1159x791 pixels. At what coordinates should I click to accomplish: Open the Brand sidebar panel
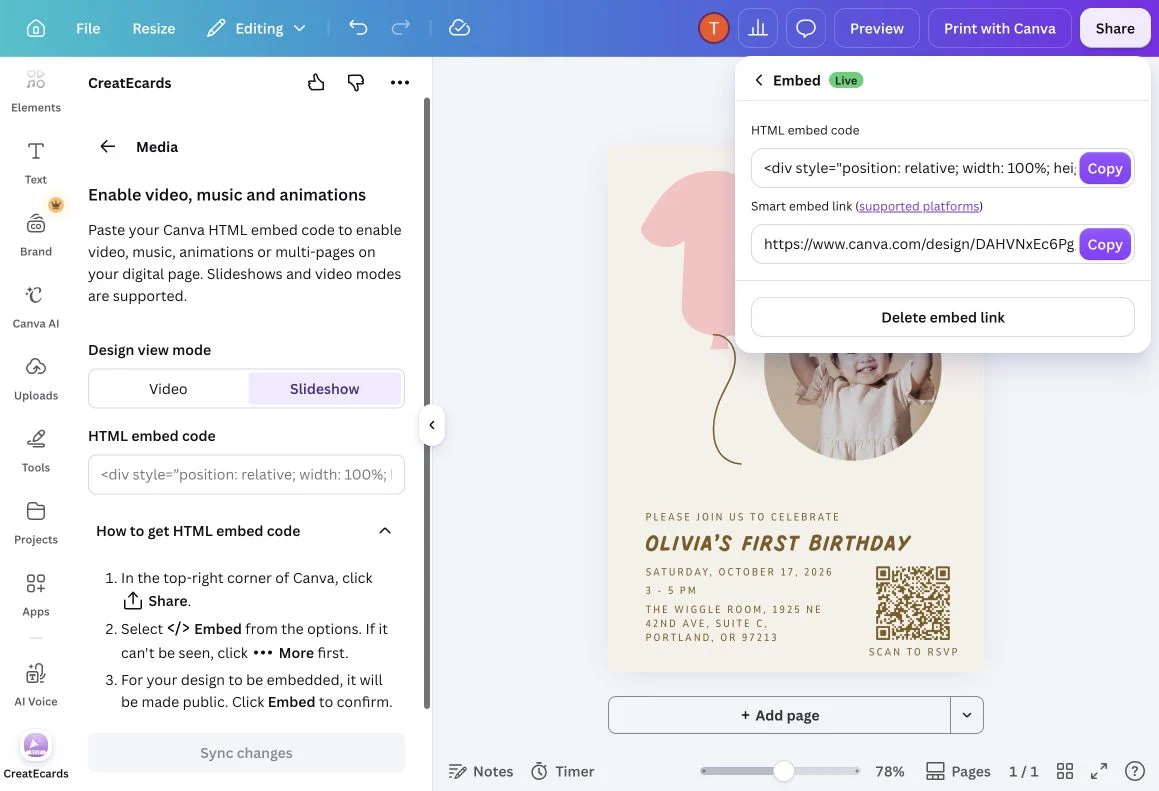point(35,235)
